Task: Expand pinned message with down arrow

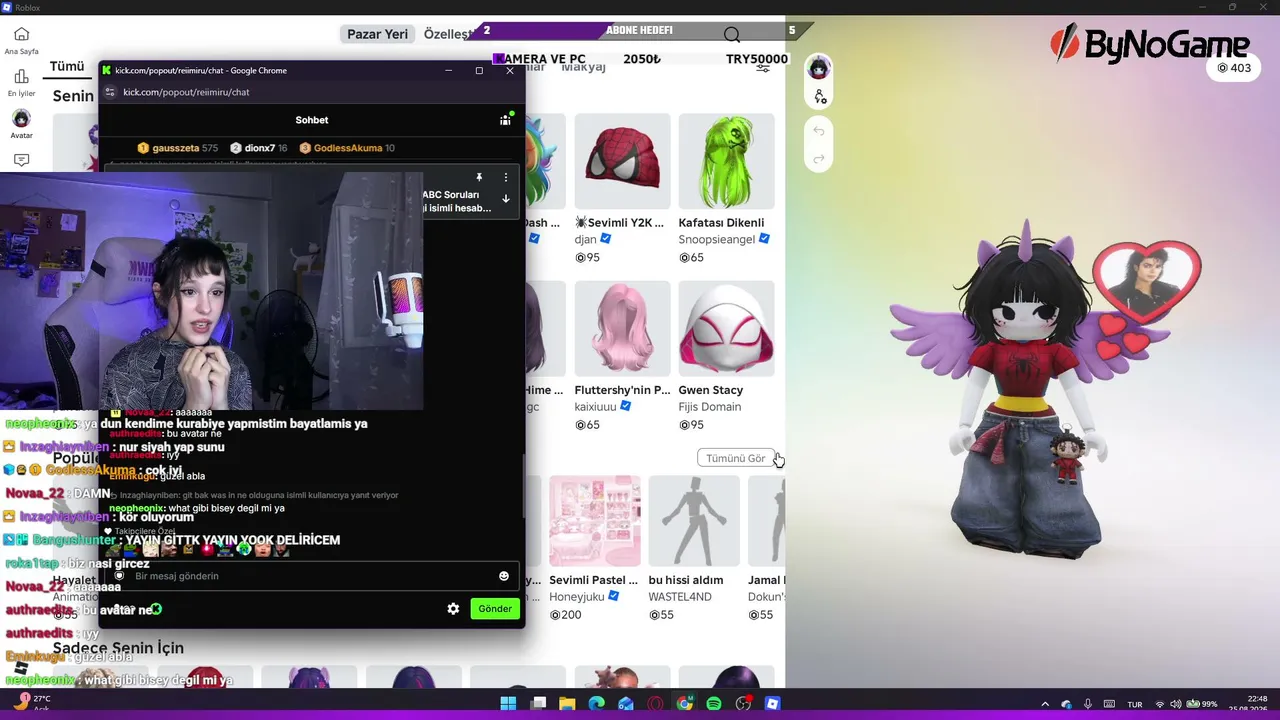Action: [x=505, y=199]
